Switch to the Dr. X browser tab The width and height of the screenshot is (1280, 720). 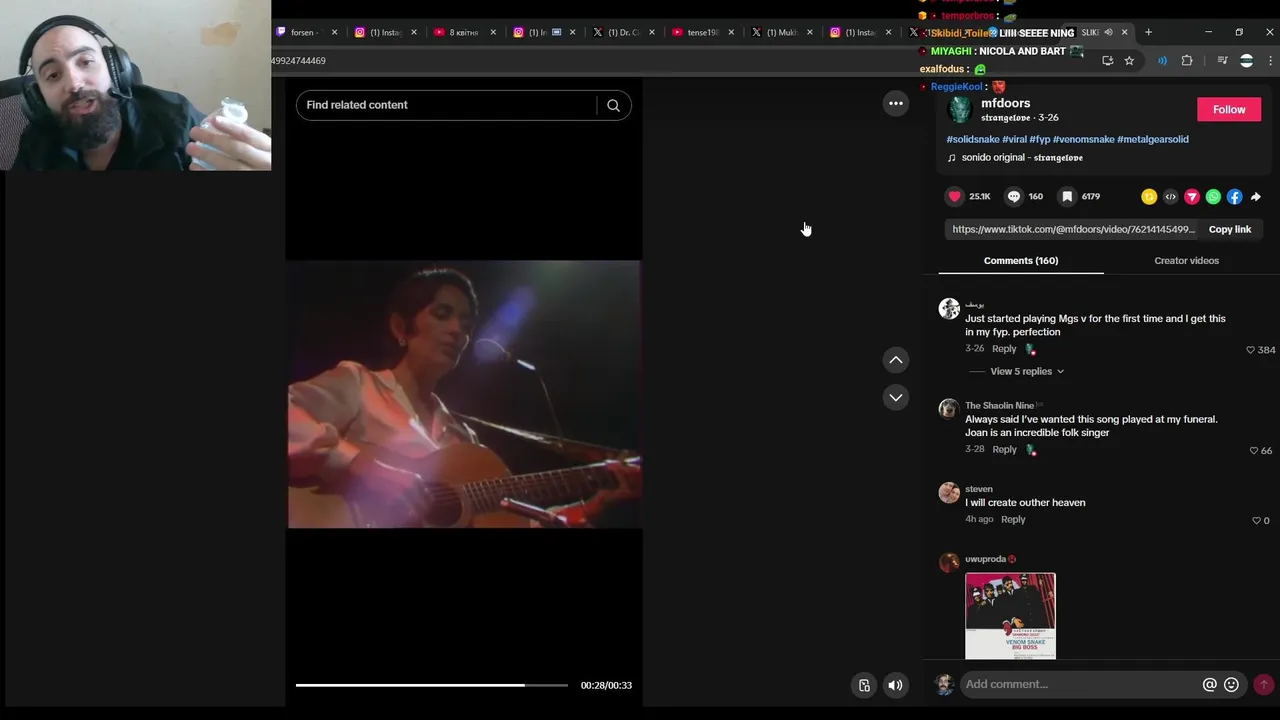(x=622, y=32)
